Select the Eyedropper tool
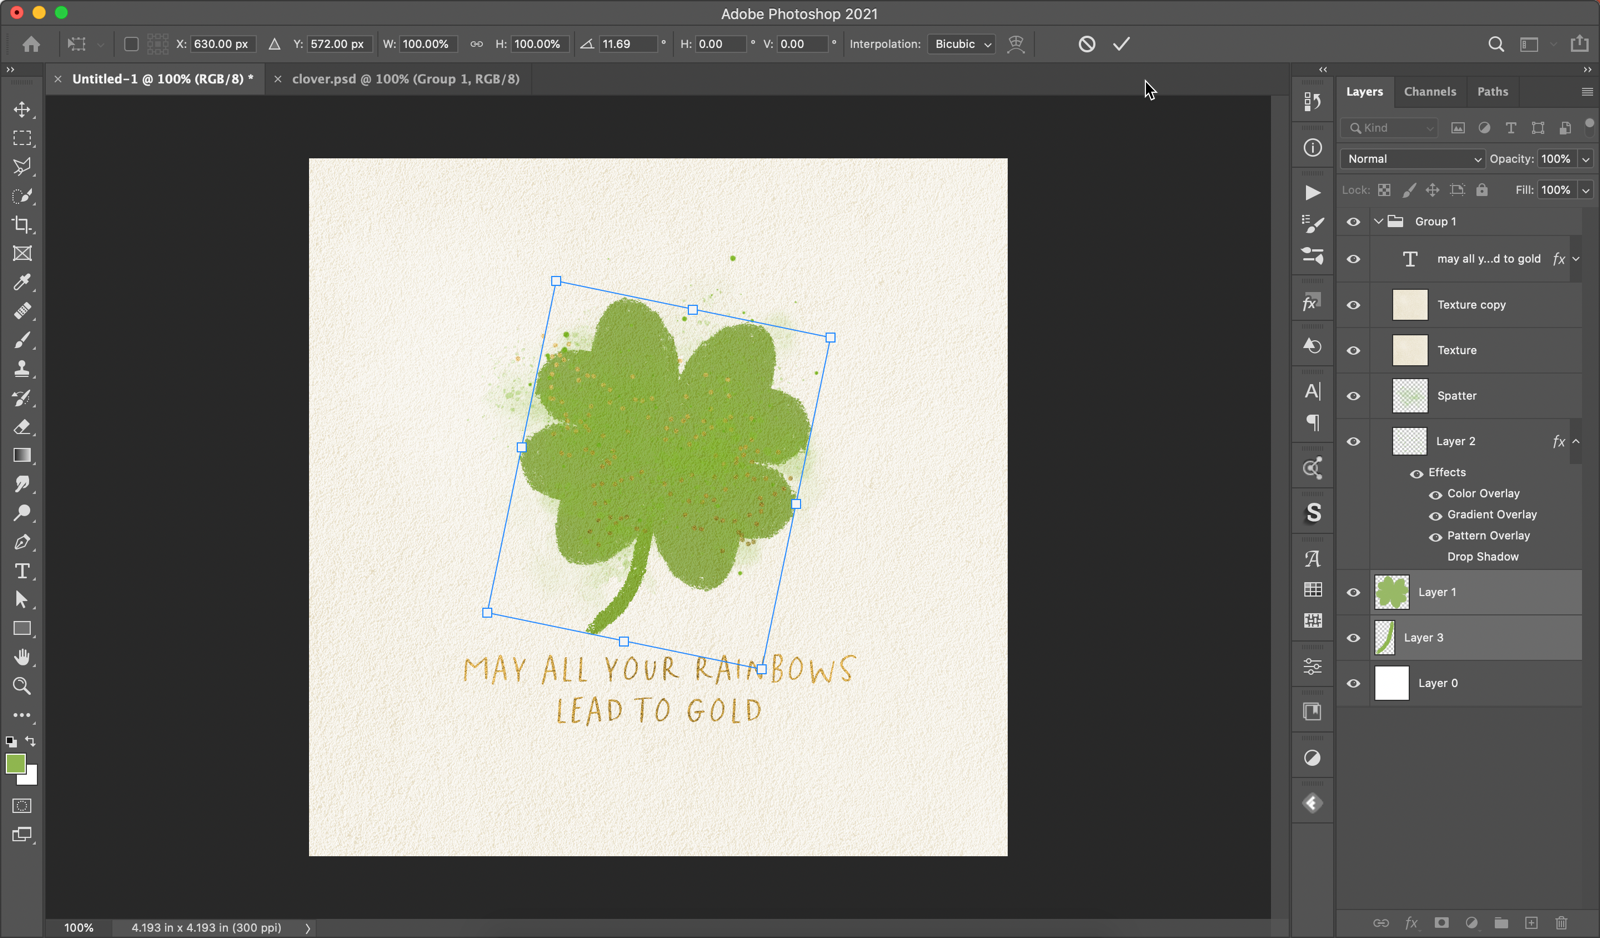The height and width of the screenshot is (938, 1600). tap(22, 283)
